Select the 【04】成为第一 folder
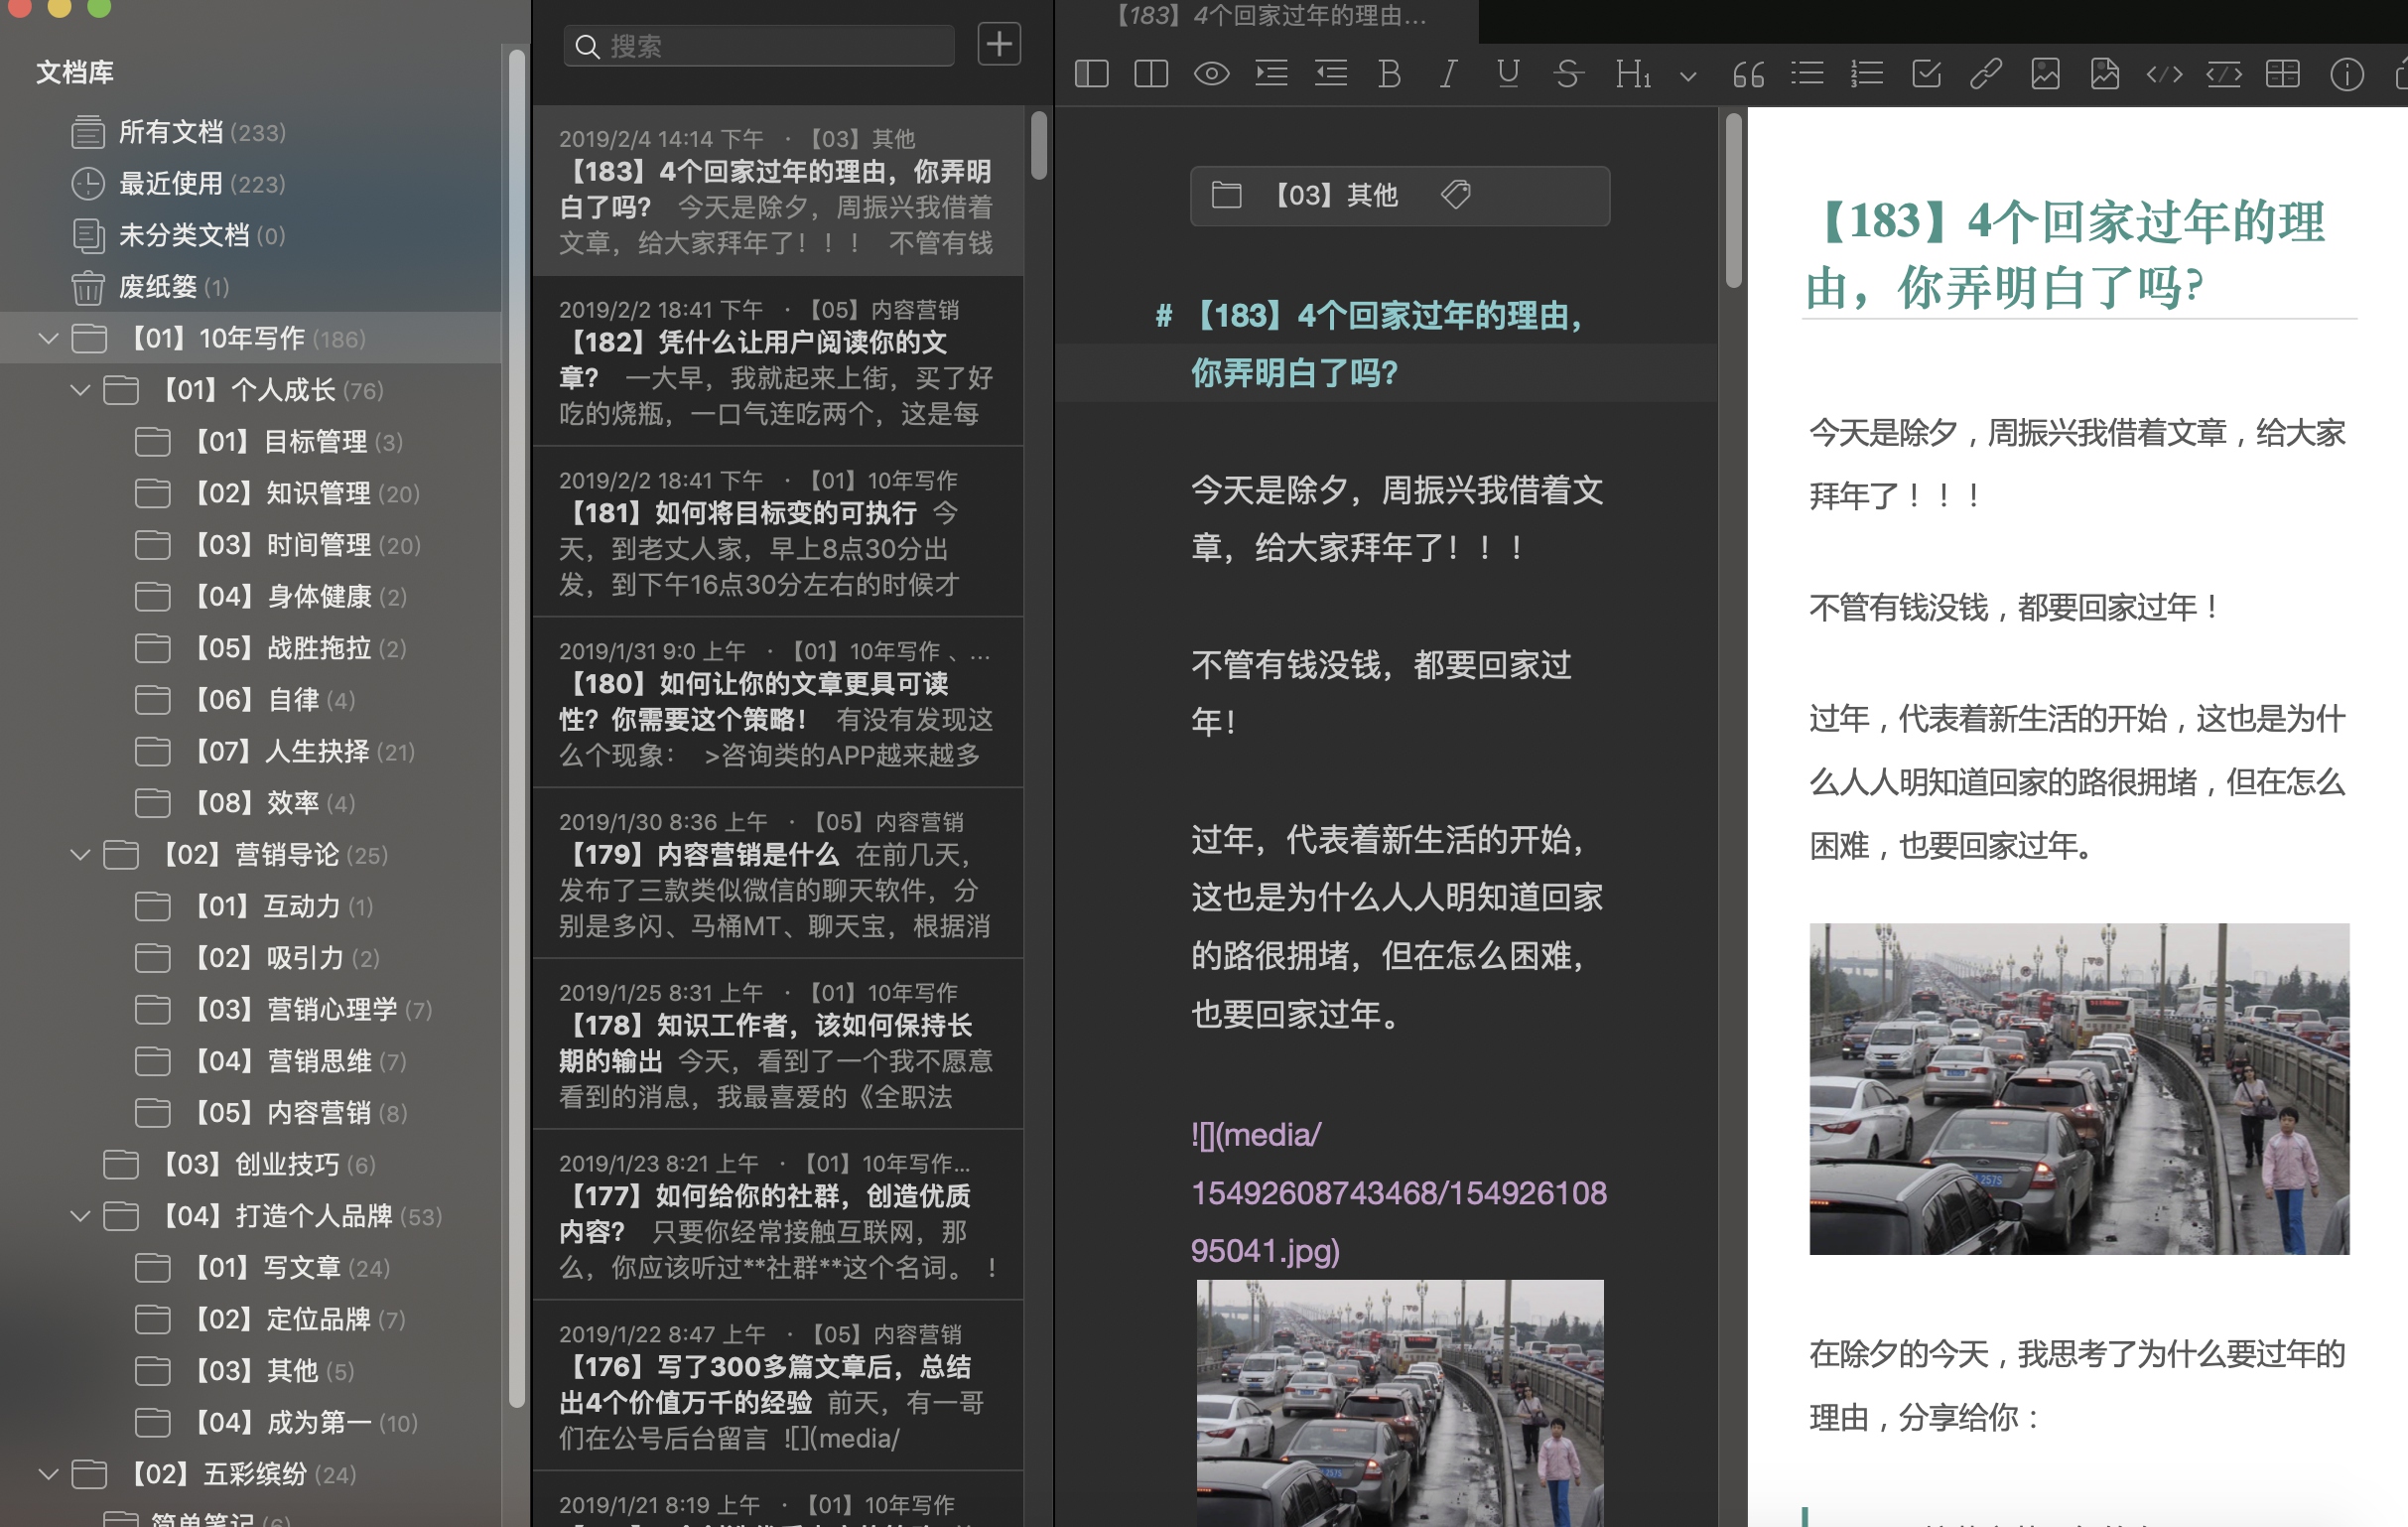Screen dimensions: 2408x1527 point(250,1423)
